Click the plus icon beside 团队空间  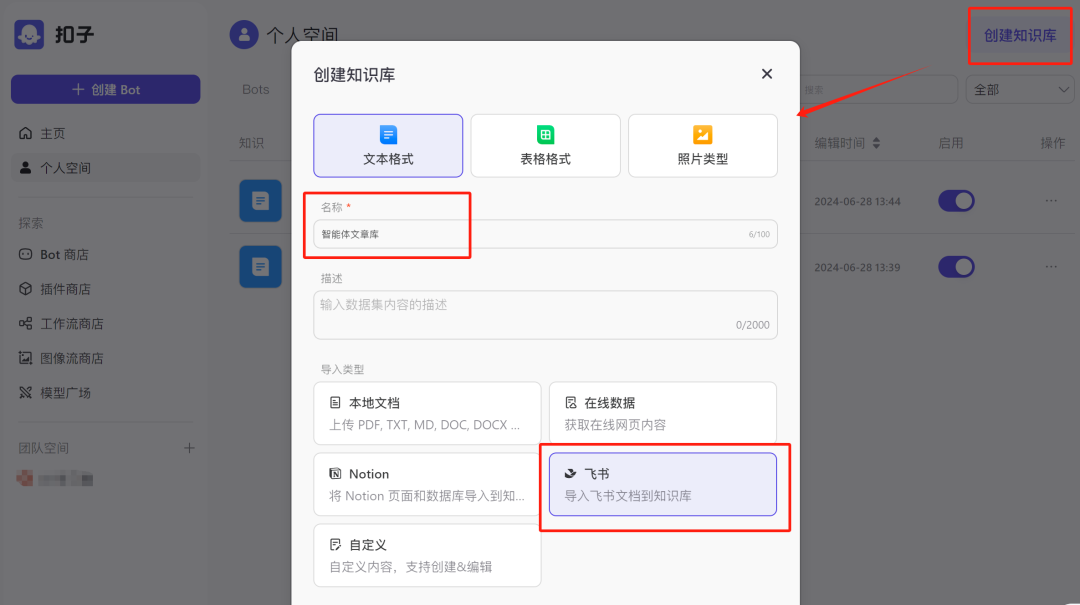pos(189,448)
